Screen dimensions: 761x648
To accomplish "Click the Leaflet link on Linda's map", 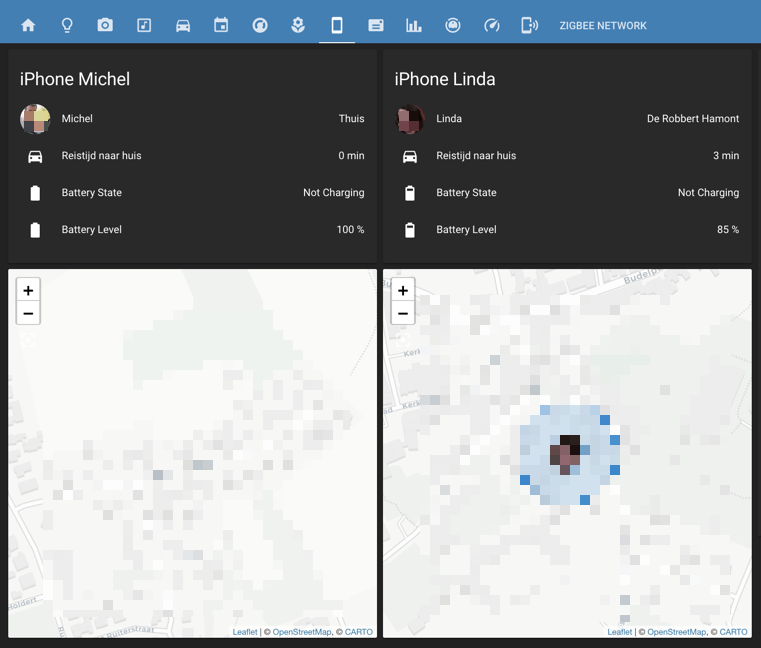I will (x=620, y=632).
